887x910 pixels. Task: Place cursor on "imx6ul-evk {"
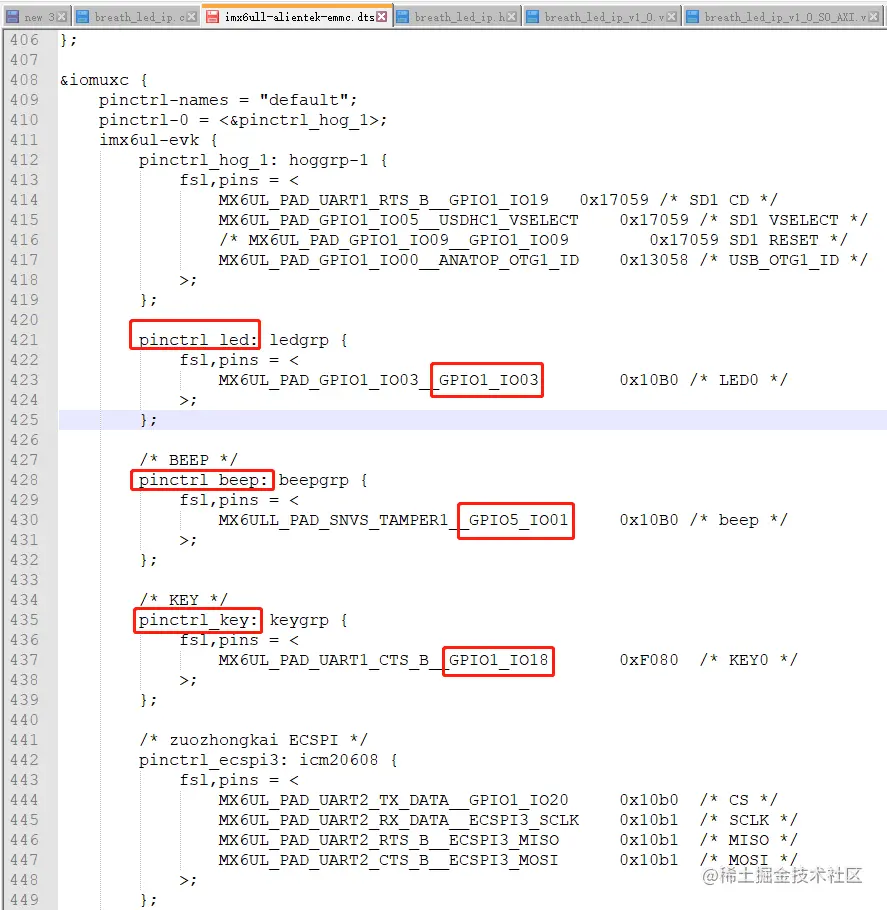[x=158, y=140]
